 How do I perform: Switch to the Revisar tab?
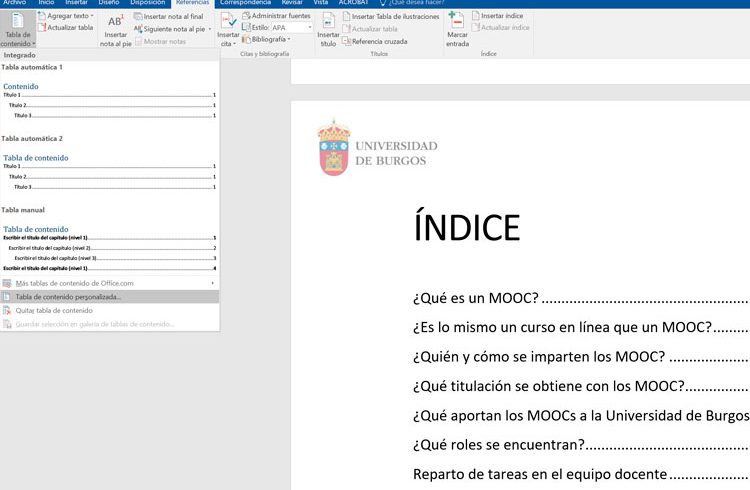[292, 2]
